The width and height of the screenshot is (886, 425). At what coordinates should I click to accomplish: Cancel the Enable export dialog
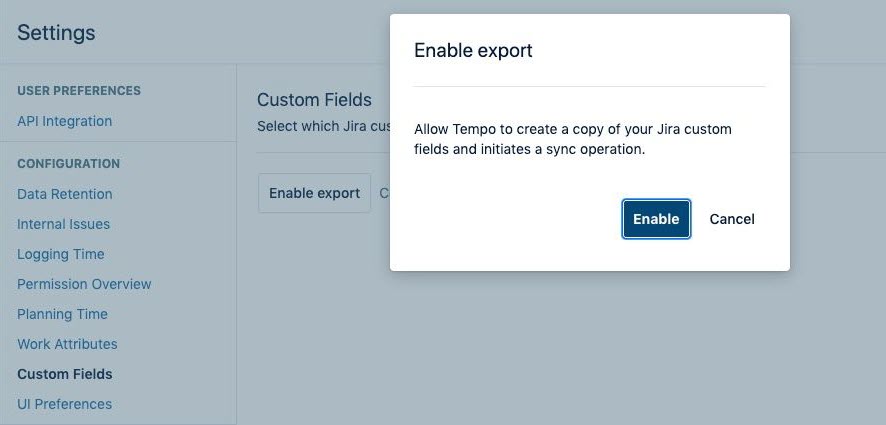click(x=732, y=219)
